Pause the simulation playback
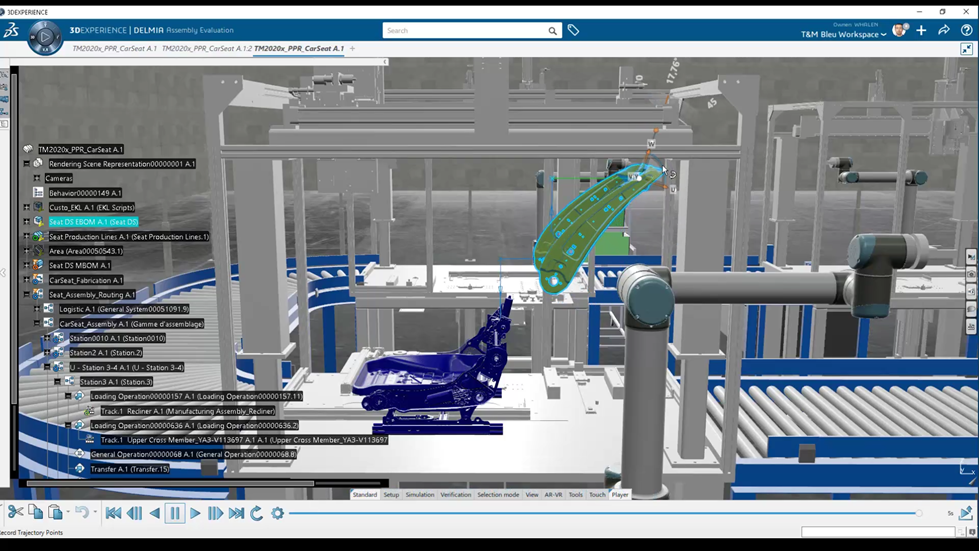979x551 pixels. [175, 513]
